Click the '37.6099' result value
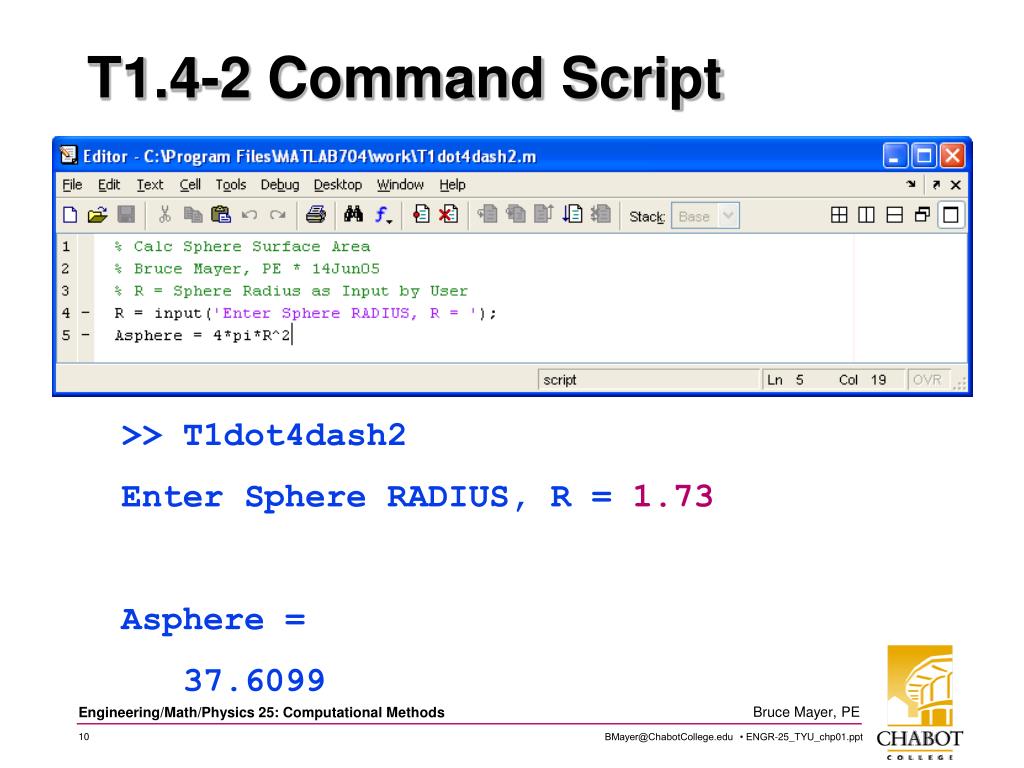1024x768 pixels. (x=255, y=680)
